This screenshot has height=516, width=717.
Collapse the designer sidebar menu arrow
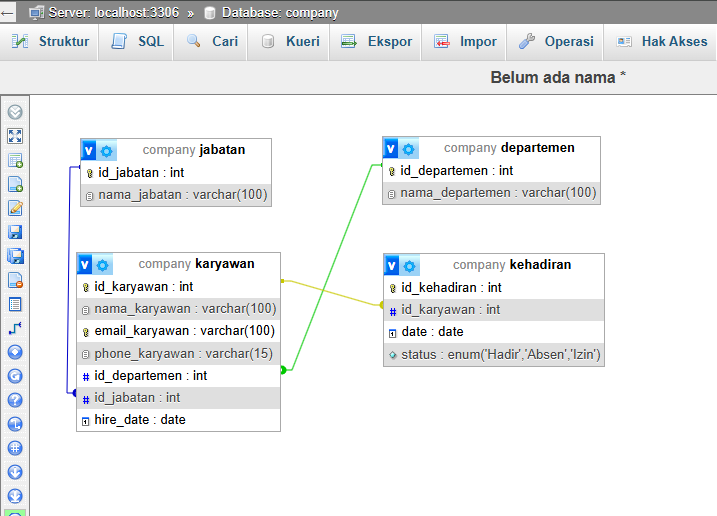tap(15, 112)
